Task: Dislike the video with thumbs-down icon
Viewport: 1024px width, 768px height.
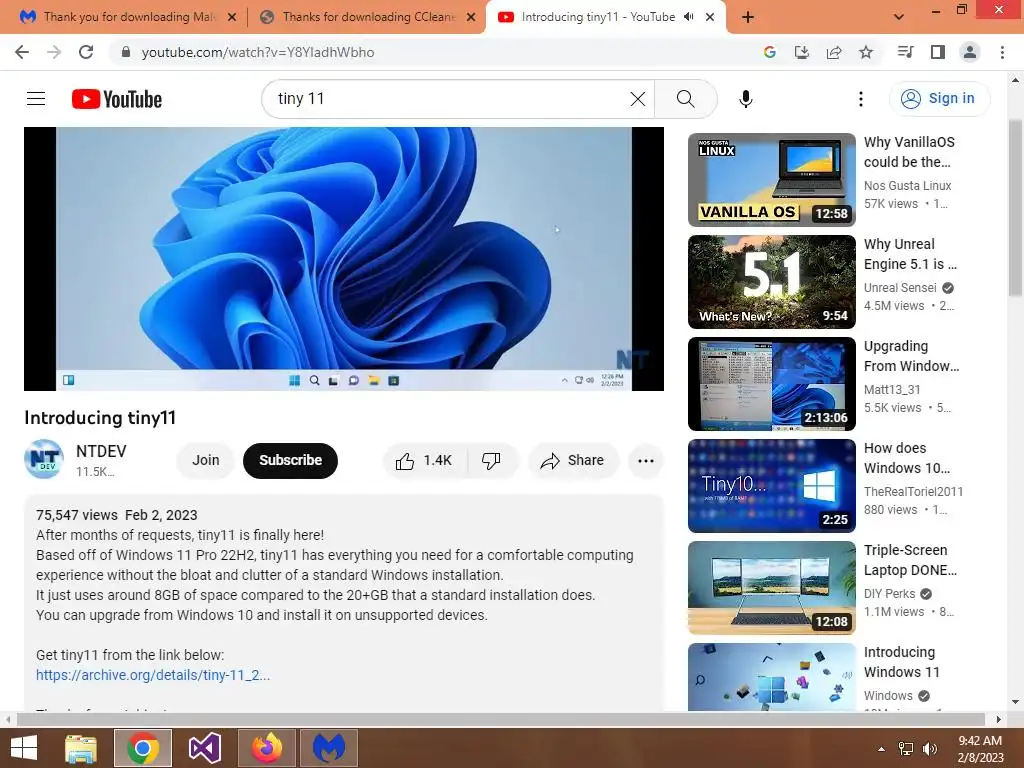Action: [x=492, y=460]
